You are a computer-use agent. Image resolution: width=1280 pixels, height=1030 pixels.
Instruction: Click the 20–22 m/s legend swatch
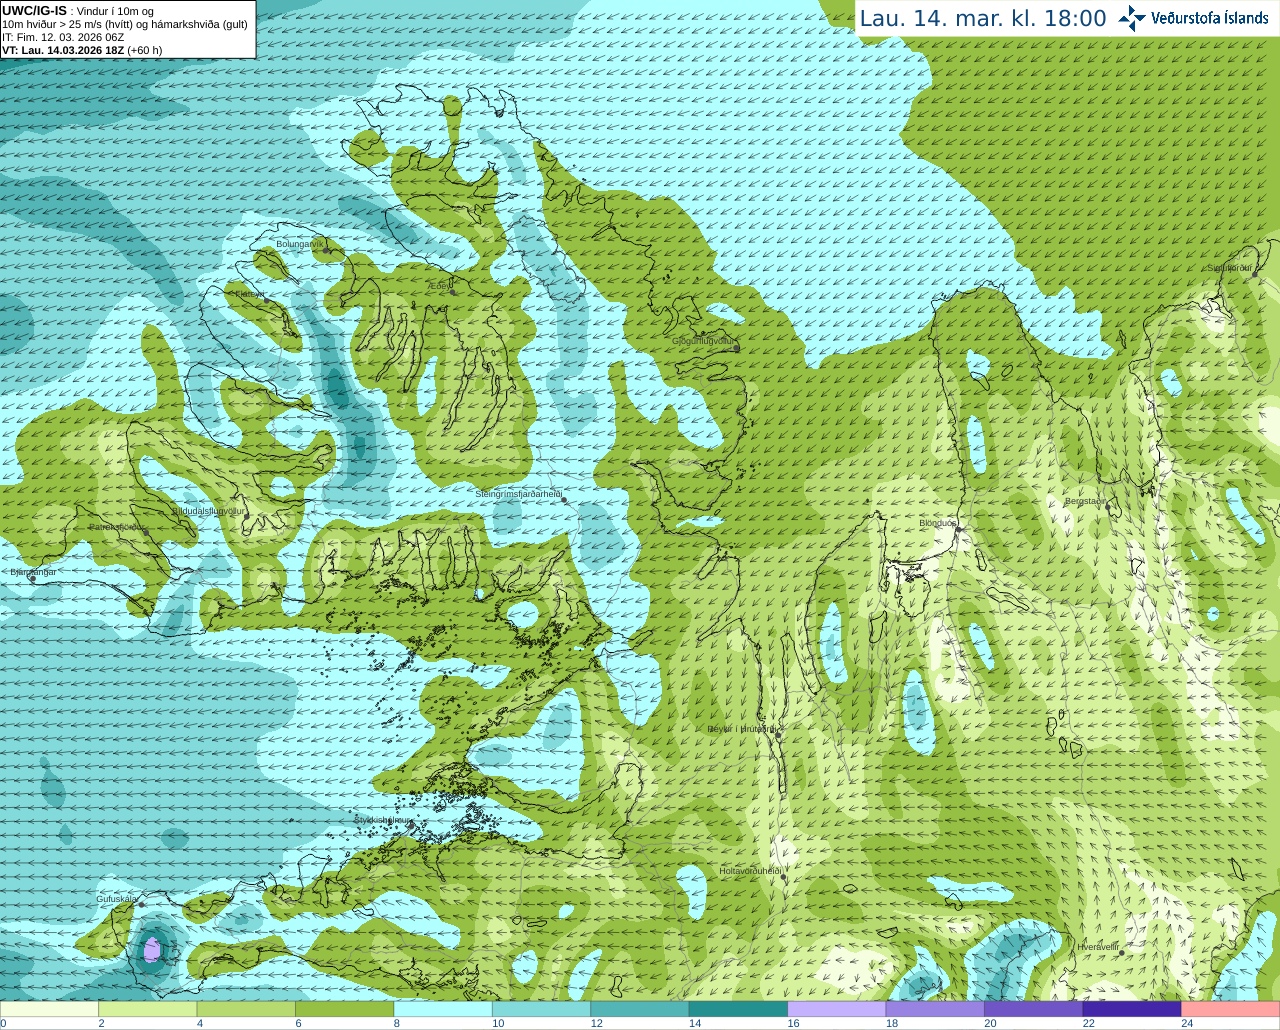point(1033,1009)
